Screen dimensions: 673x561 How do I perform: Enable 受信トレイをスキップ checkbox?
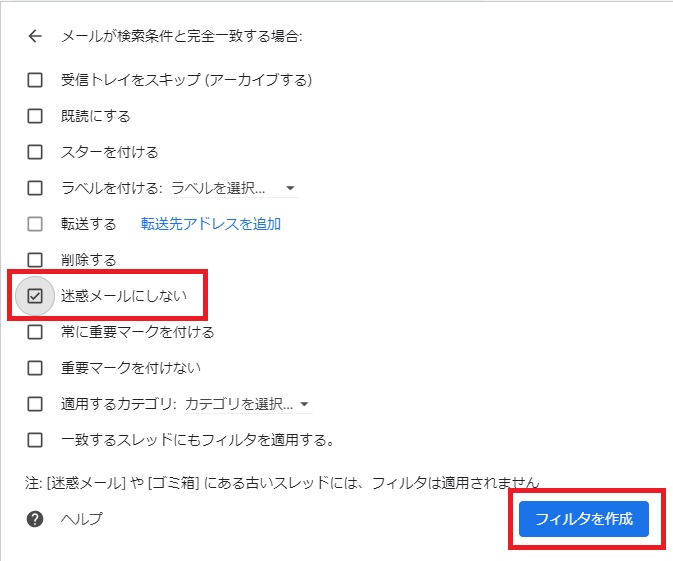(35, 80)
